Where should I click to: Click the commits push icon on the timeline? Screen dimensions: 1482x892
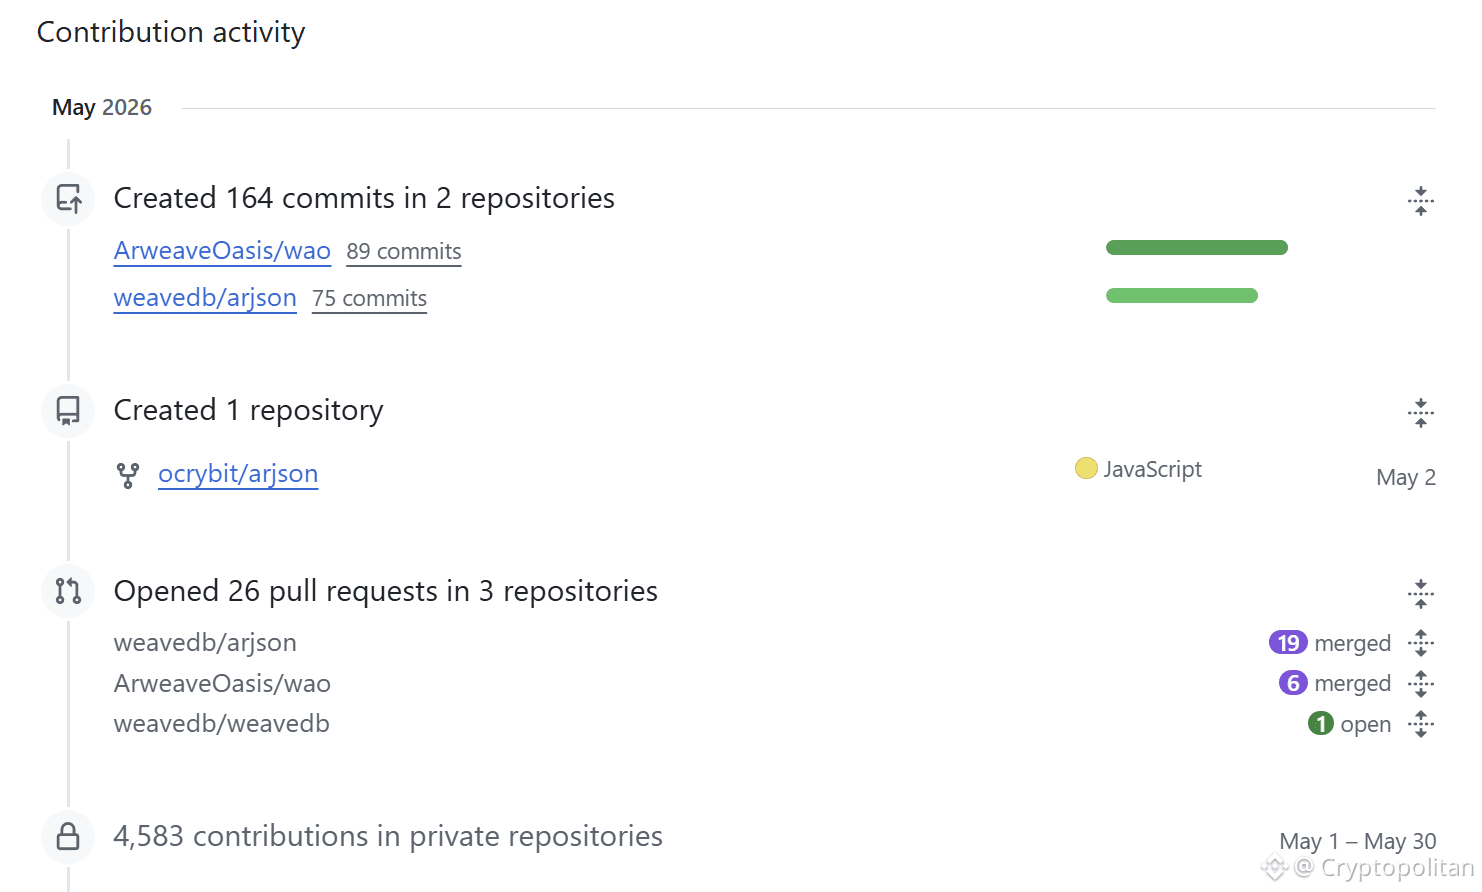tap(68, 199)
